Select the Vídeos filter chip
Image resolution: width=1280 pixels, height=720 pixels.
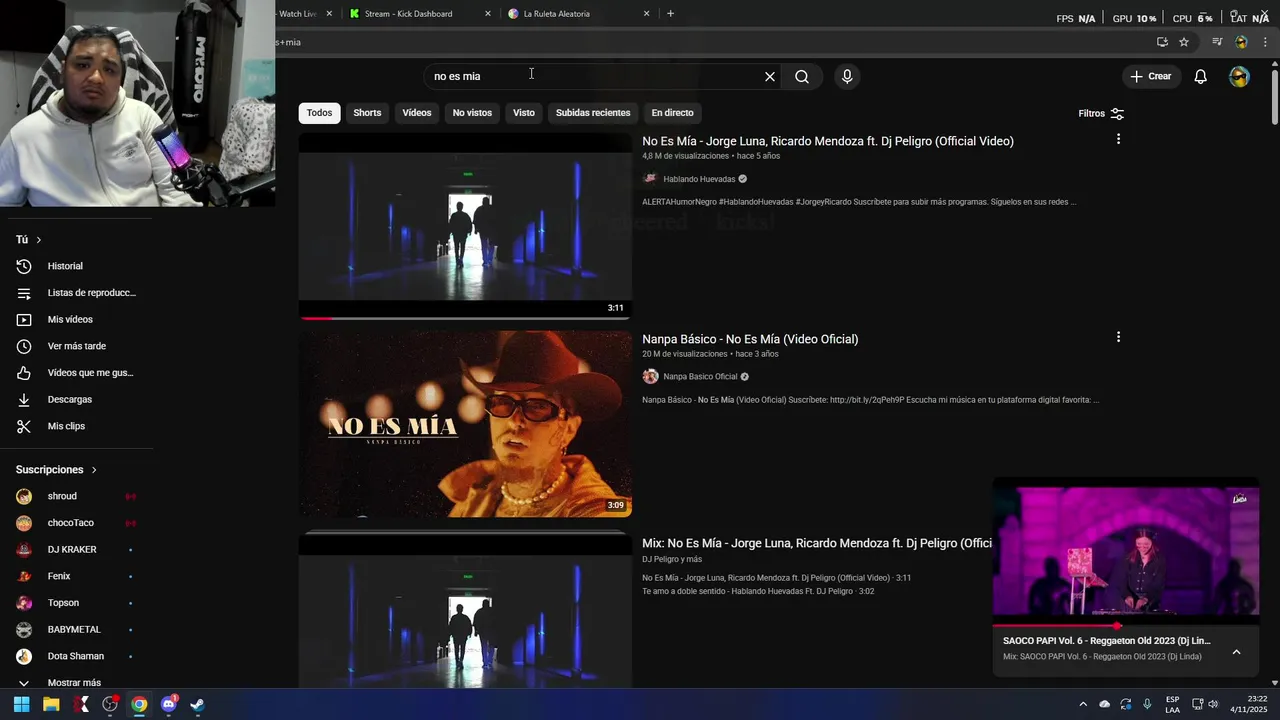pyautogui.click(x=417, y=113)
